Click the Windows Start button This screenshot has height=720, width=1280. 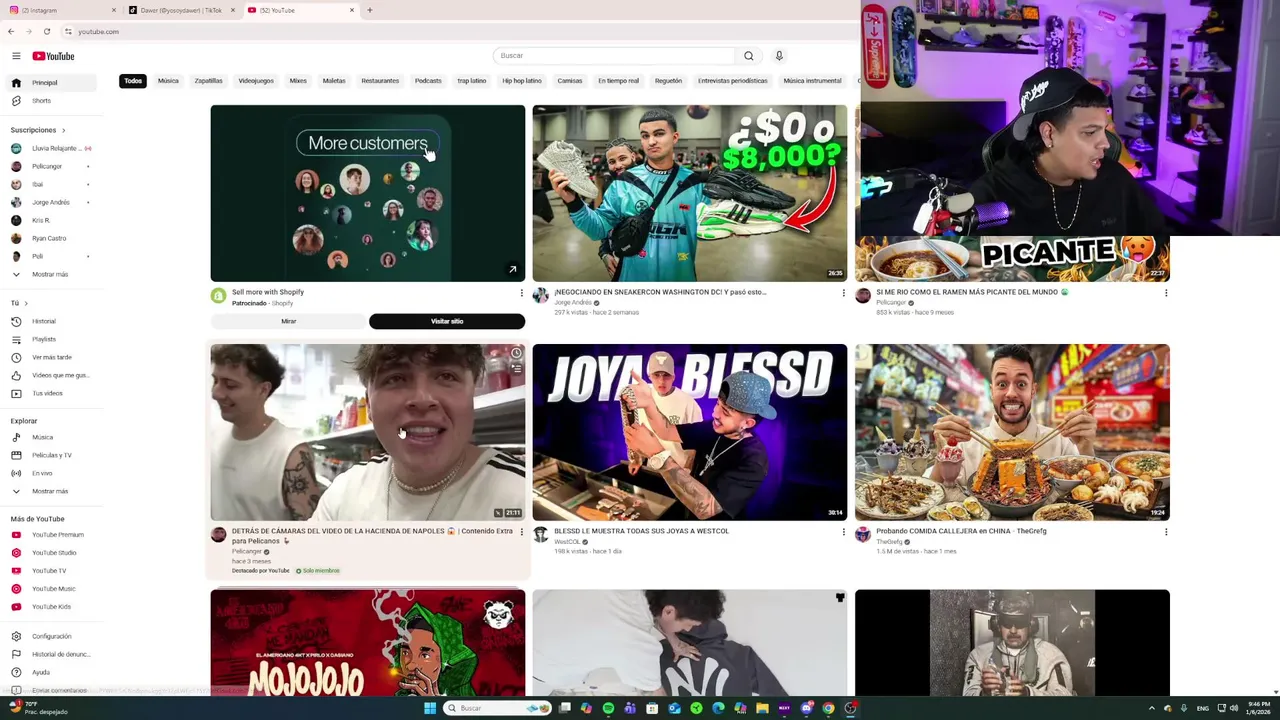tap(430, 708)
